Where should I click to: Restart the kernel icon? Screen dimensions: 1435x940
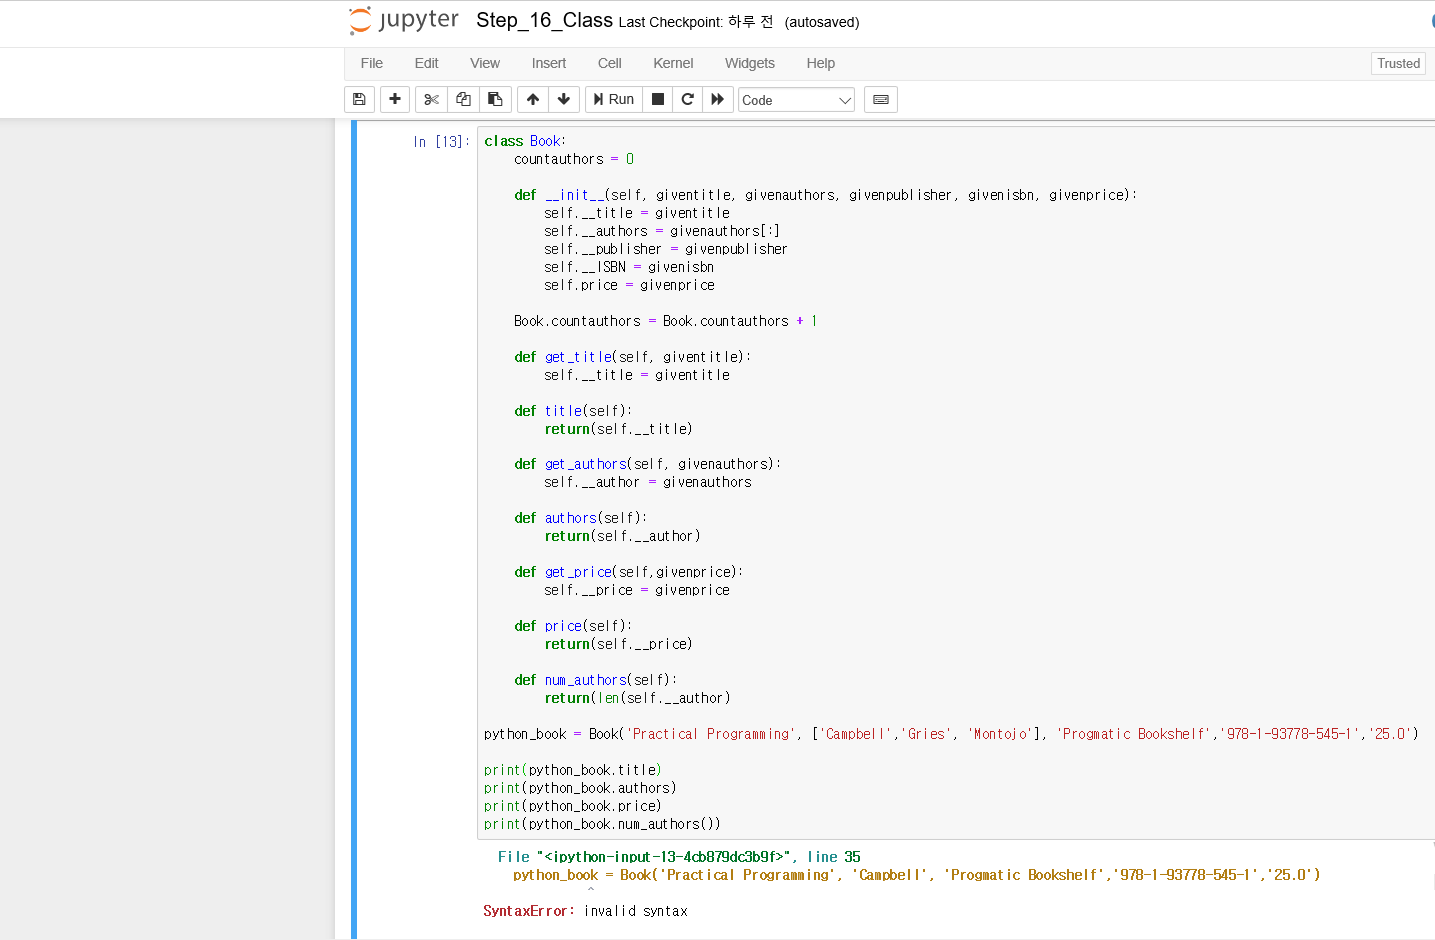pos(687,99)
